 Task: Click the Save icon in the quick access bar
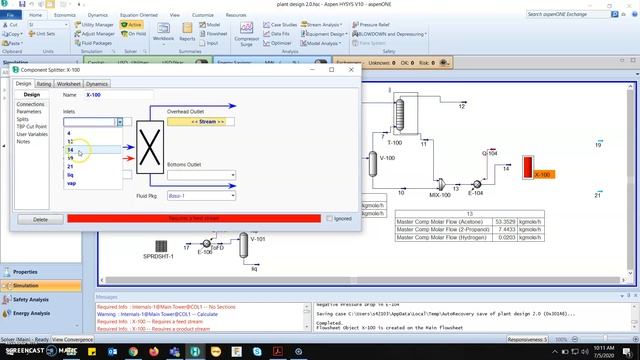[22, 4]
